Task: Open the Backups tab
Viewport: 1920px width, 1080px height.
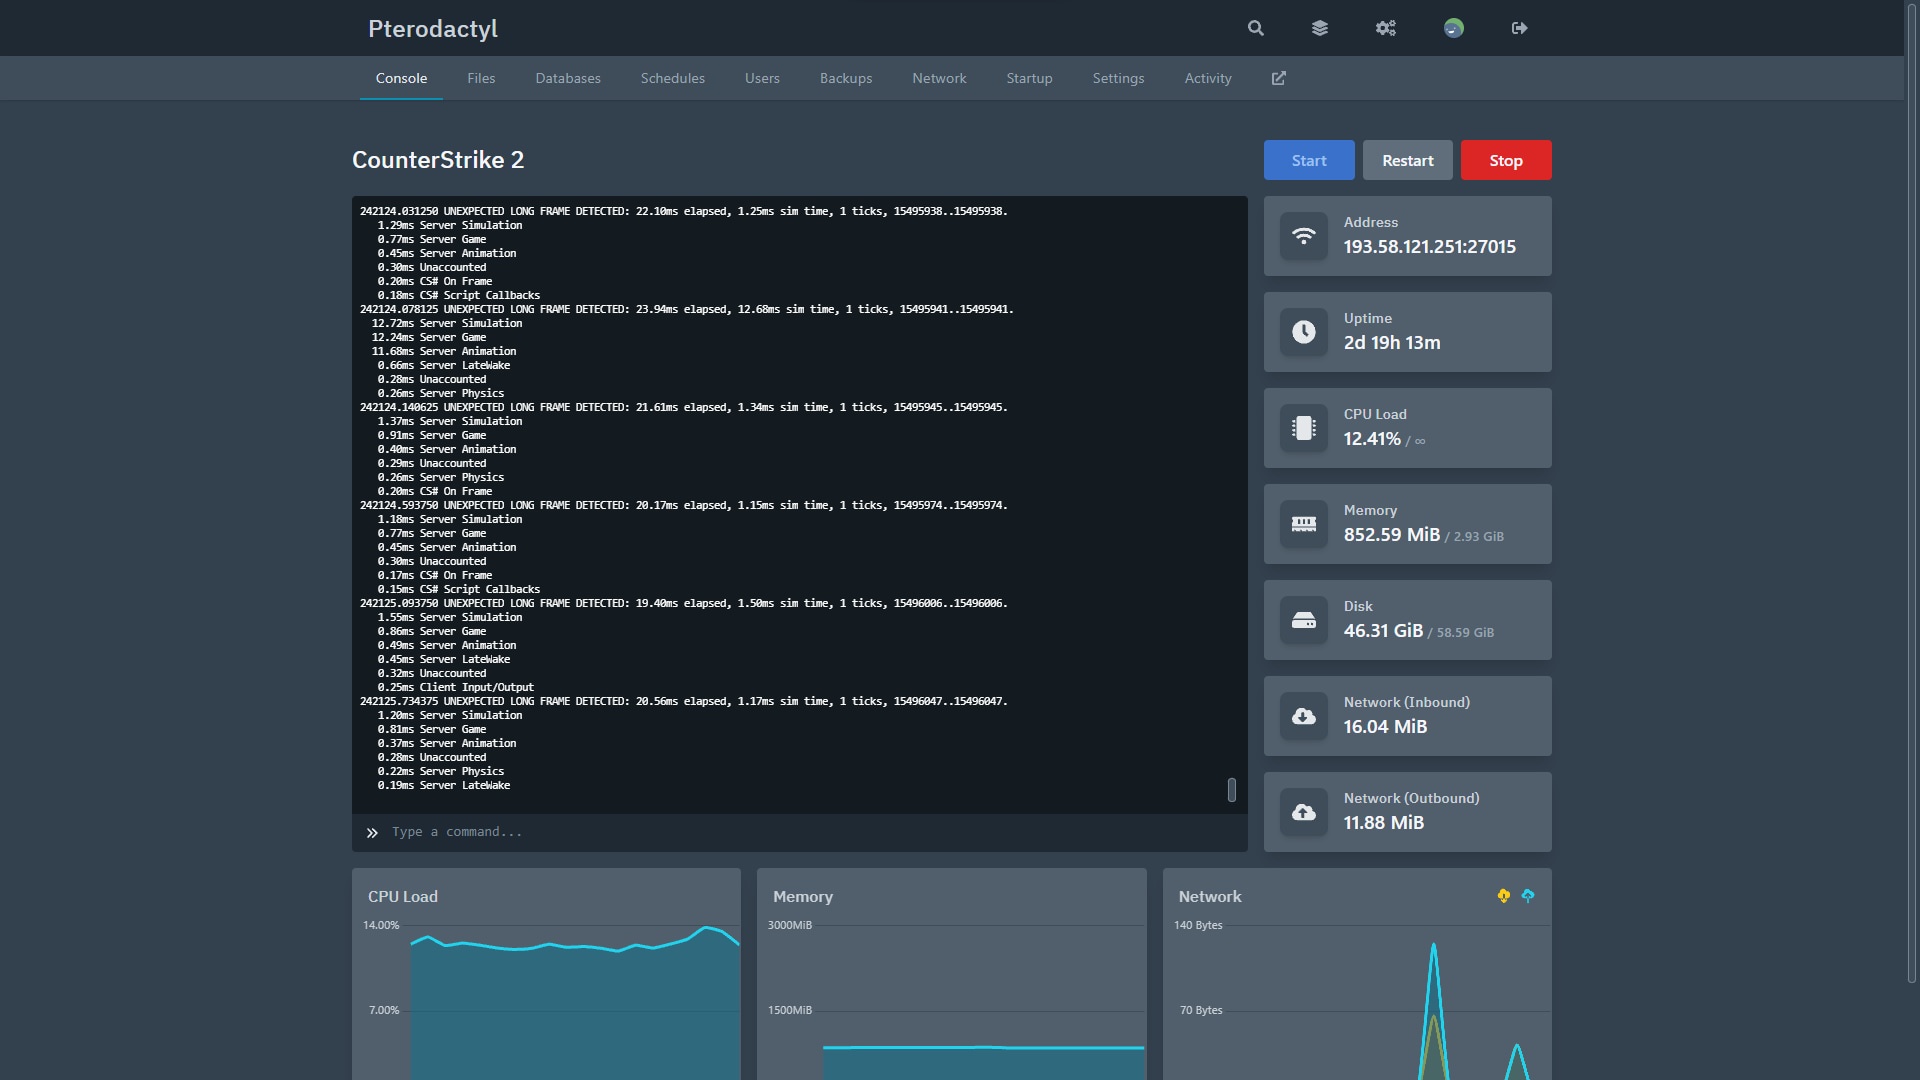Action: [846, 78]
